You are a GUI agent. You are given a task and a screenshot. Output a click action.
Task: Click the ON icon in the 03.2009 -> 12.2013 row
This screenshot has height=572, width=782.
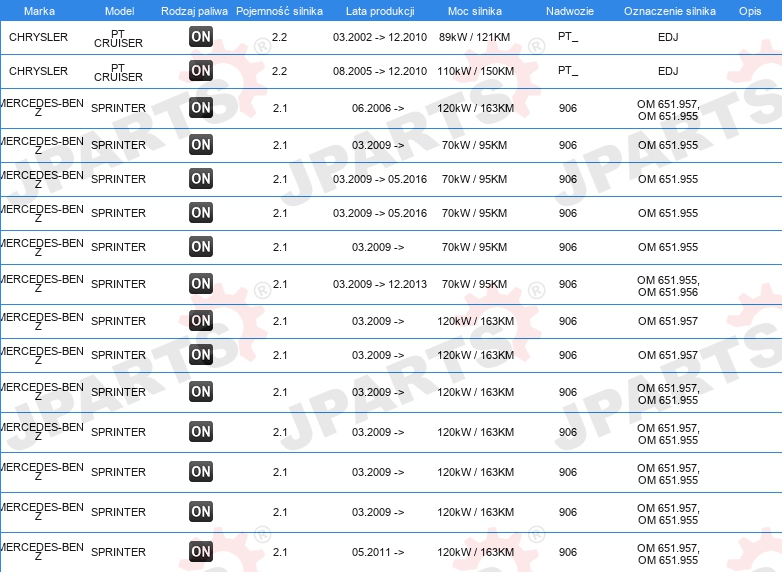(201, 284)
